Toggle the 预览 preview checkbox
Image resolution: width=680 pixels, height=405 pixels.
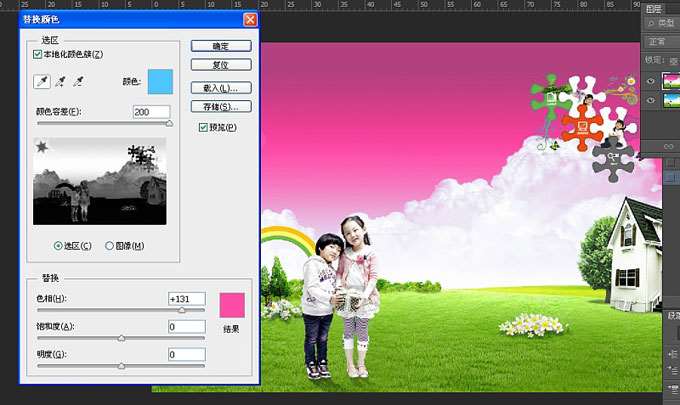pos(203,127)
